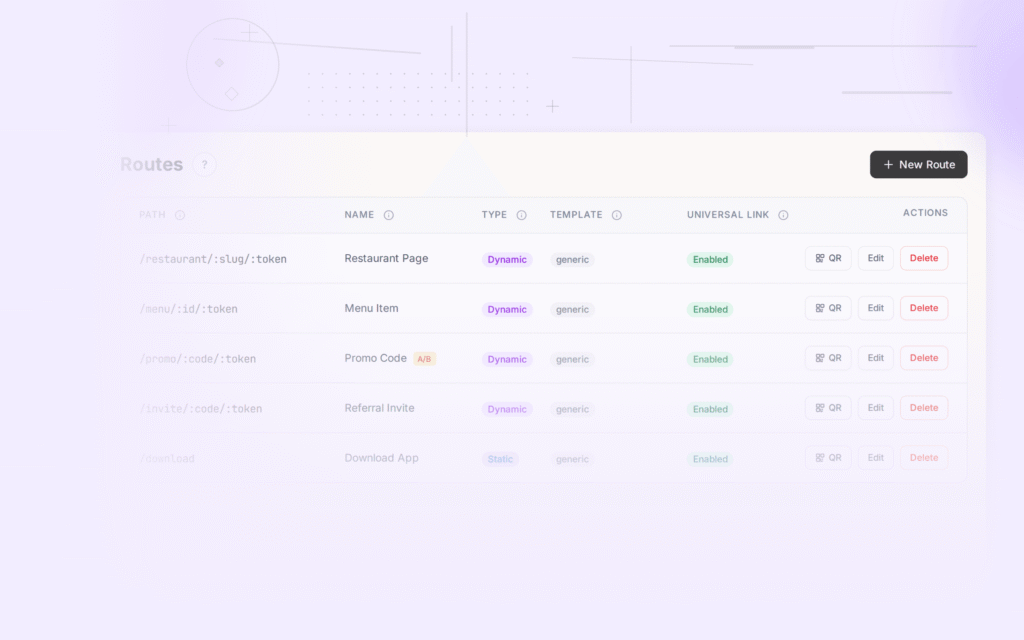Open QR code for Promo Code route
Viewport: 1024px width, 640px height.
(827, 358)
